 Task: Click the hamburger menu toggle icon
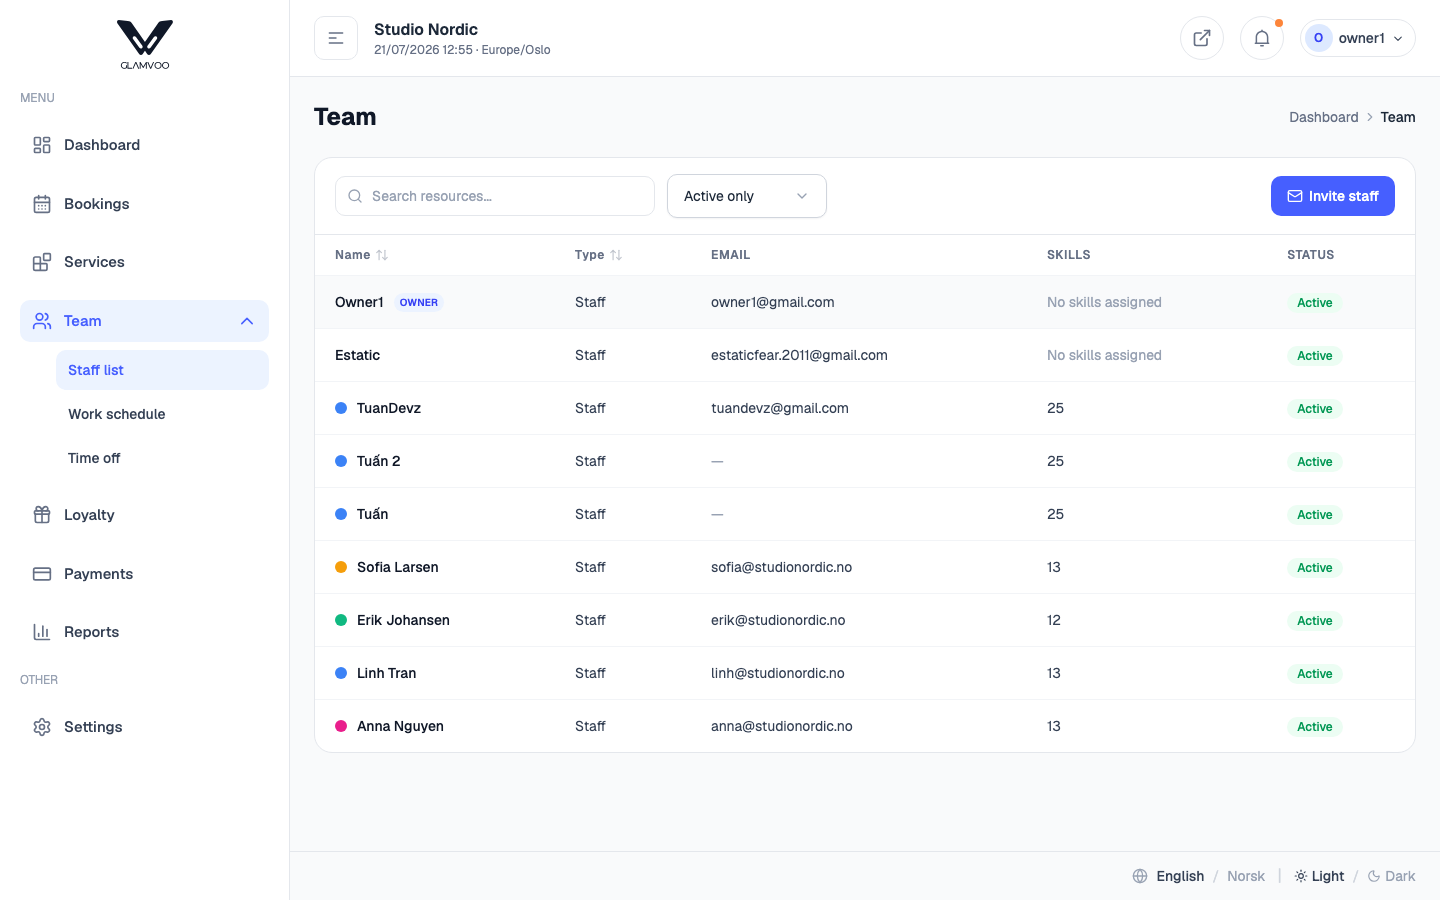336,38
